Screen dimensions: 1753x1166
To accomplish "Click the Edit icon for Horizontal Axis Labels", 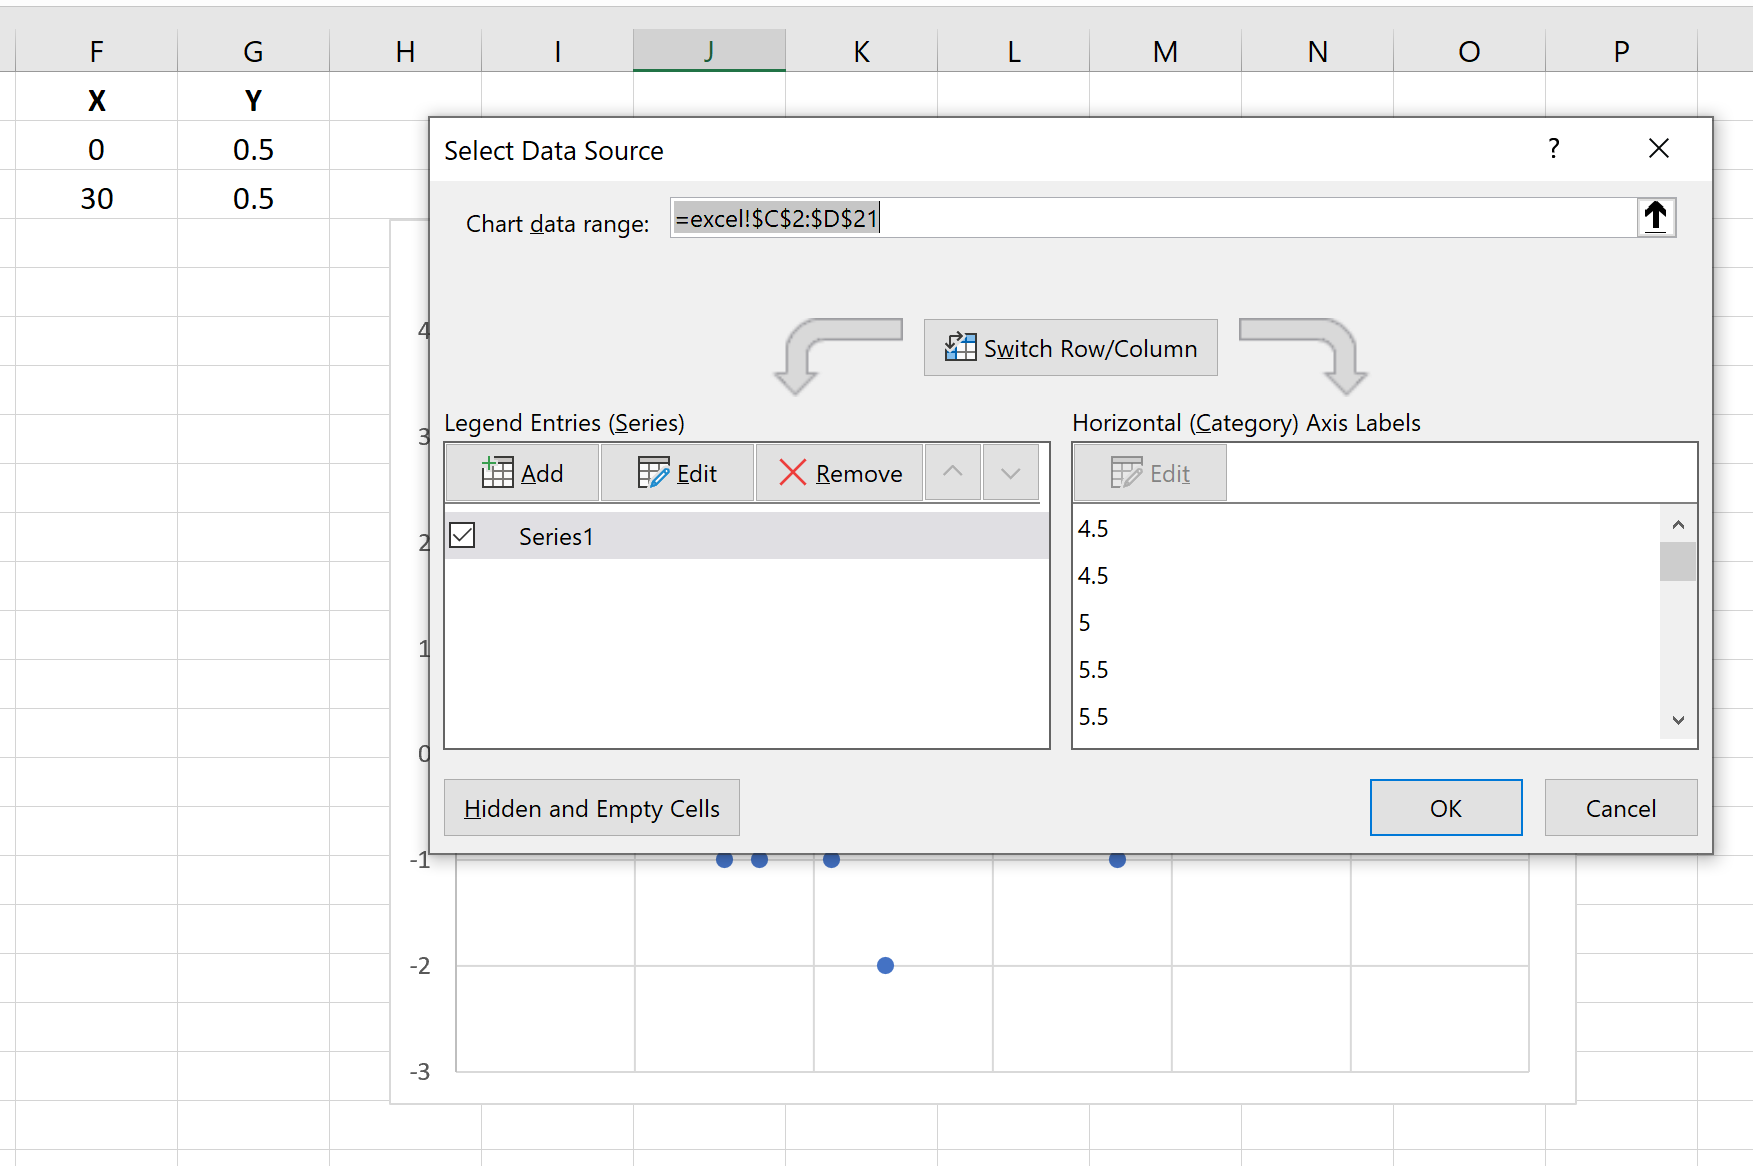I will tap(1126, 472).
